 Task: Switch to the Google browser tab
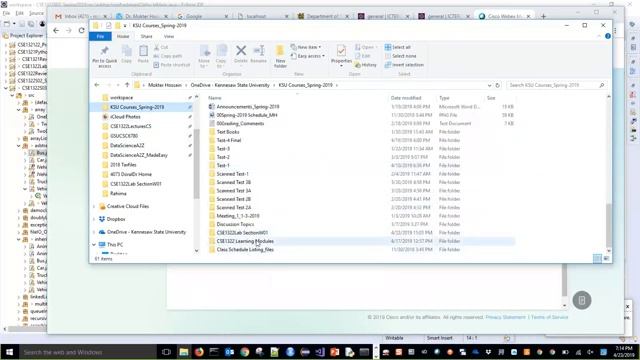point(203,16)
